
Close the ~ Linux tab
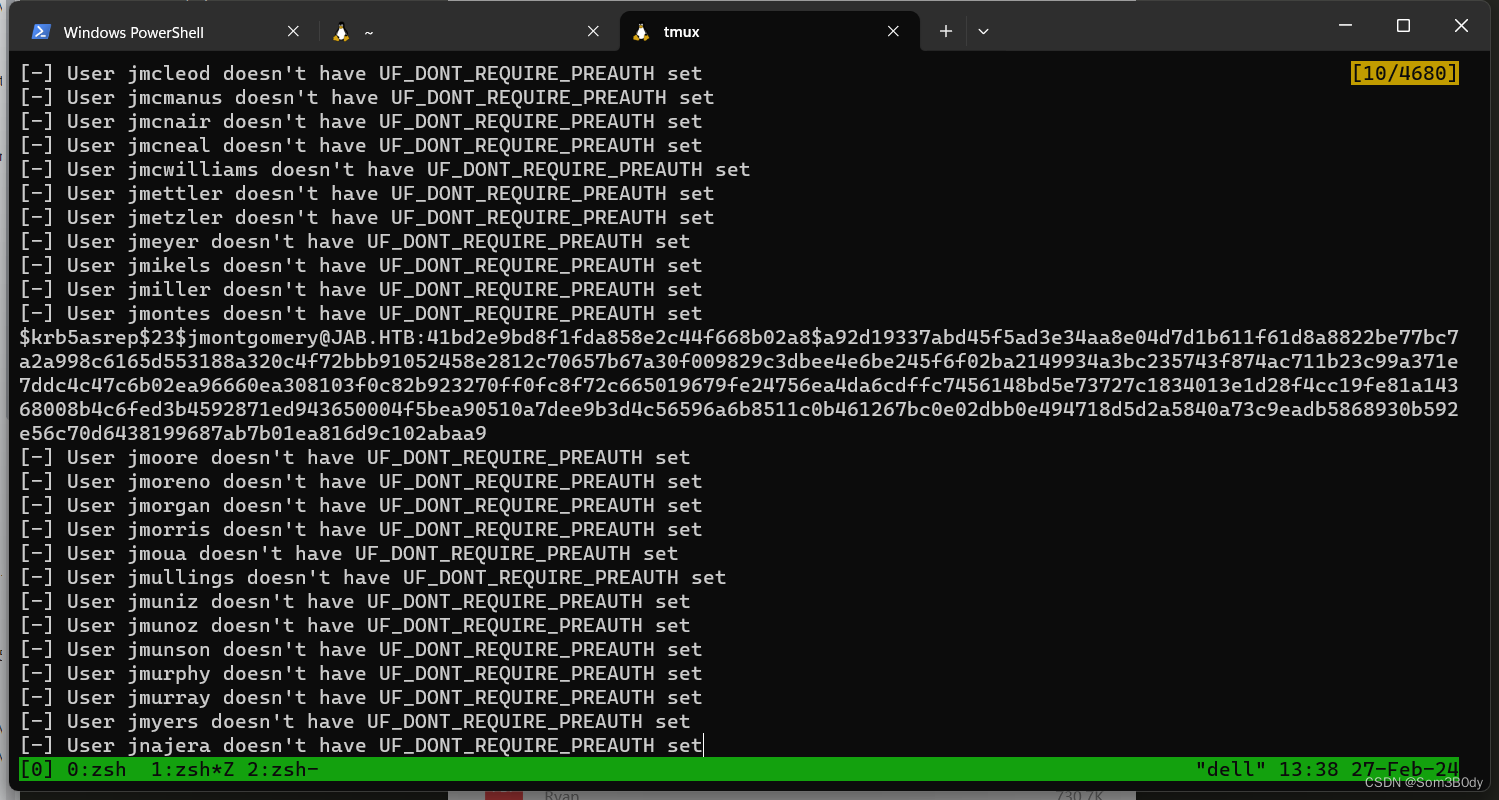tap(593, 32)
